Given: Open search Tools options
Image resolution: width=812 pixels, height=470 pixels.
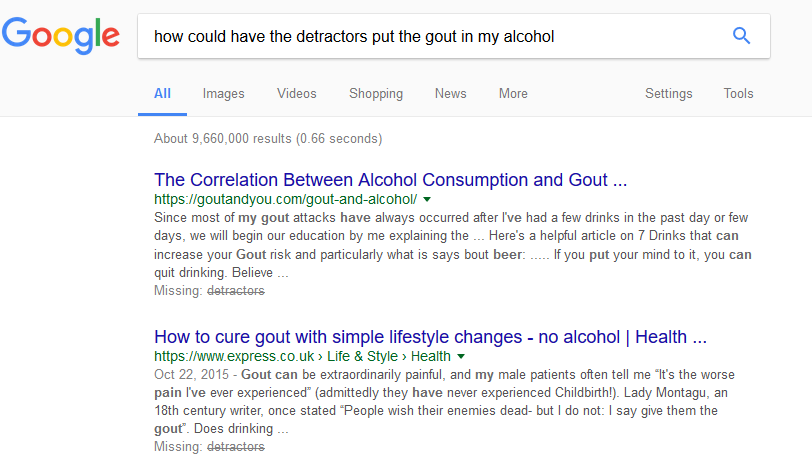Looking at the screenshot, I should (738, 94).
